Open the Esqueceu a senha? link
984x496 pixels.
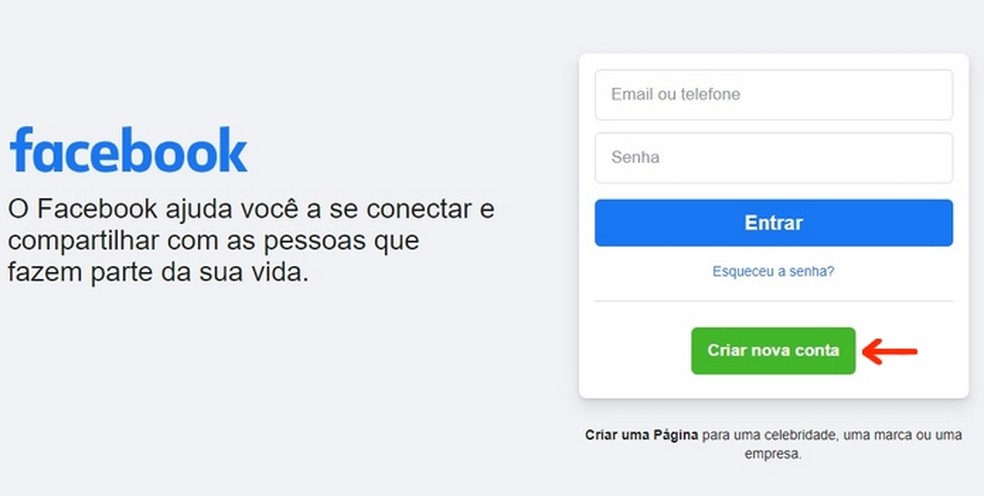(x=773, y=271)
